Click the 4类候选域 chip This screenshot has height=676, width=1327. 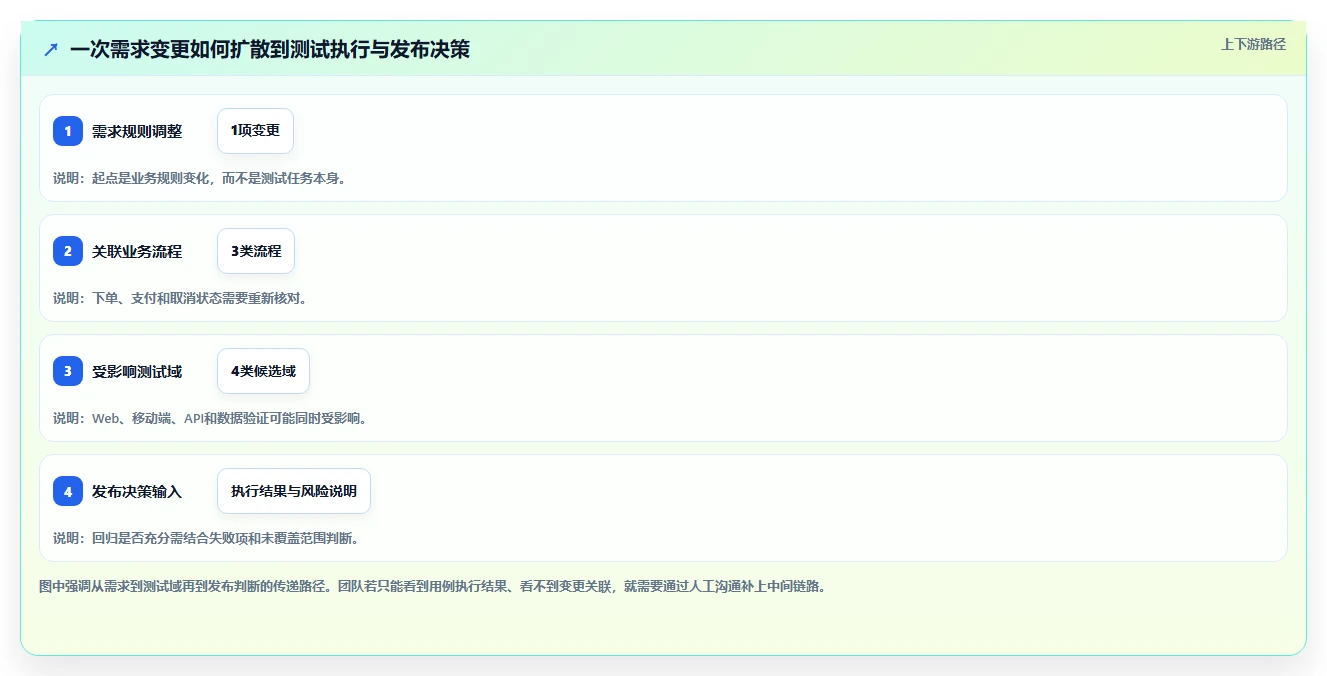(263, 371)
